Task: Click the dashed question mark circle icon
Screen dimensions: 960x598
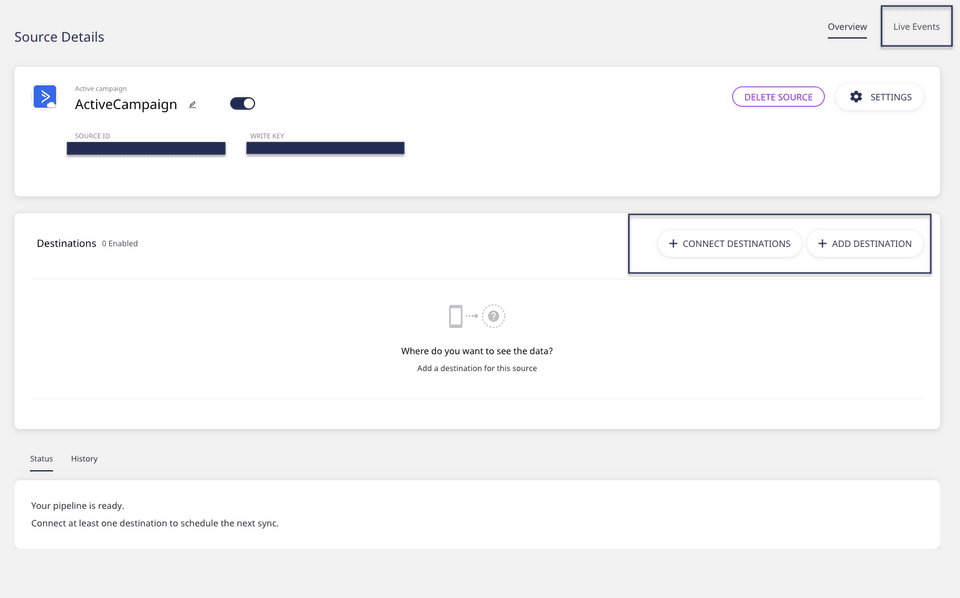Action: [x=493, y=316]
